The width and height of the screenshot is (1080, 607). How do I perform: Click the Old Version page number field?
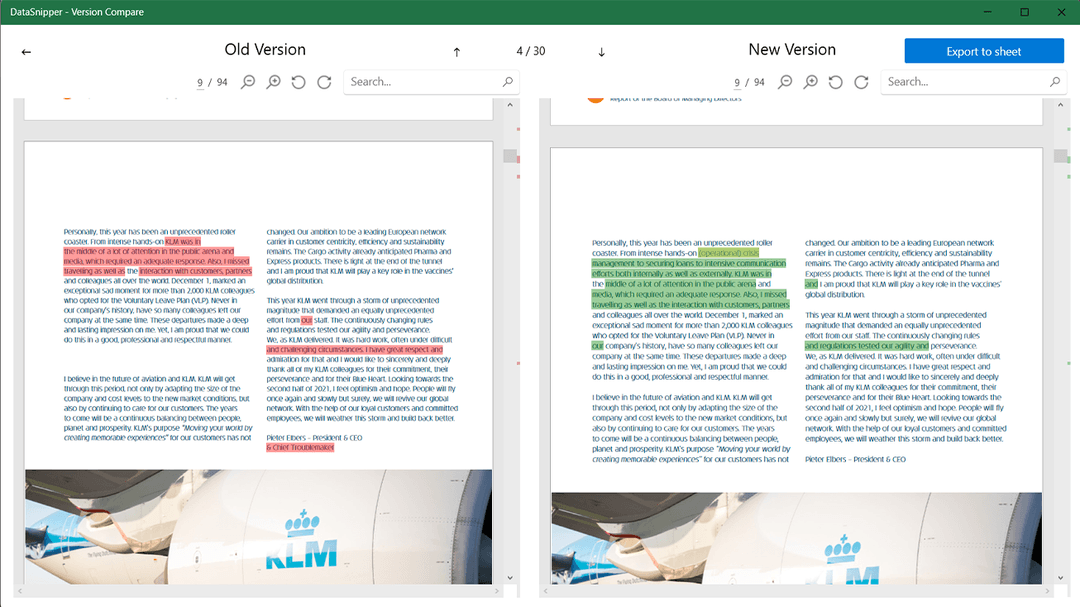click(x=200, y=82)
